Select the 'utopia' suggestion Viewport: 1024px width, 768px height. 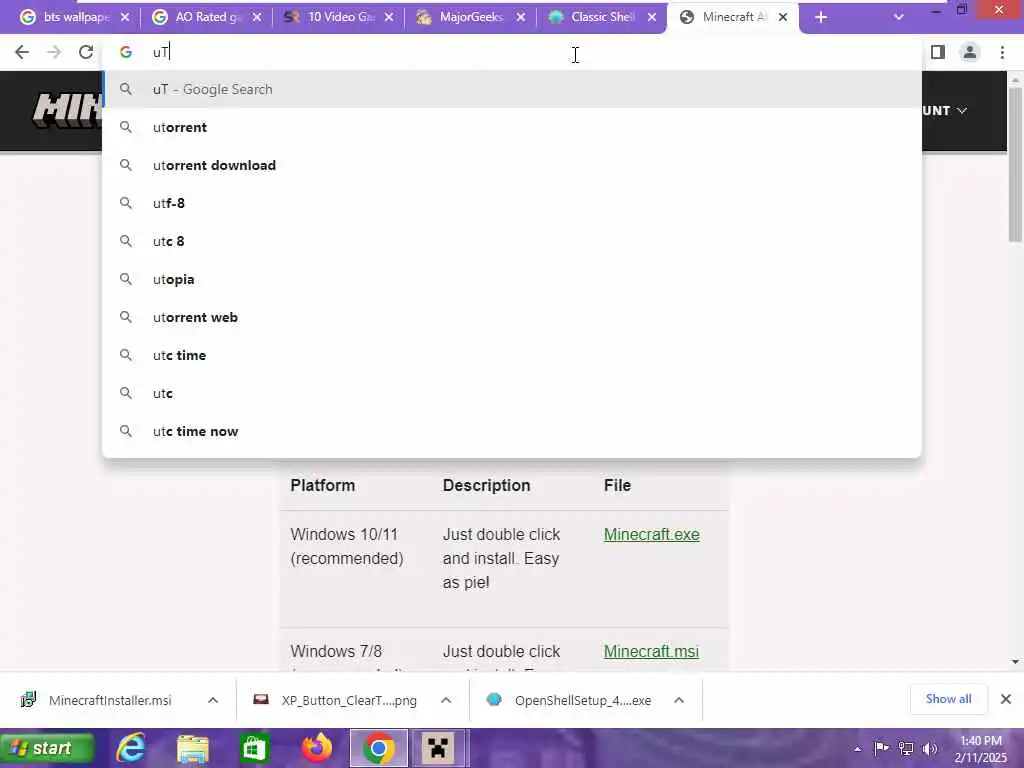512,280
